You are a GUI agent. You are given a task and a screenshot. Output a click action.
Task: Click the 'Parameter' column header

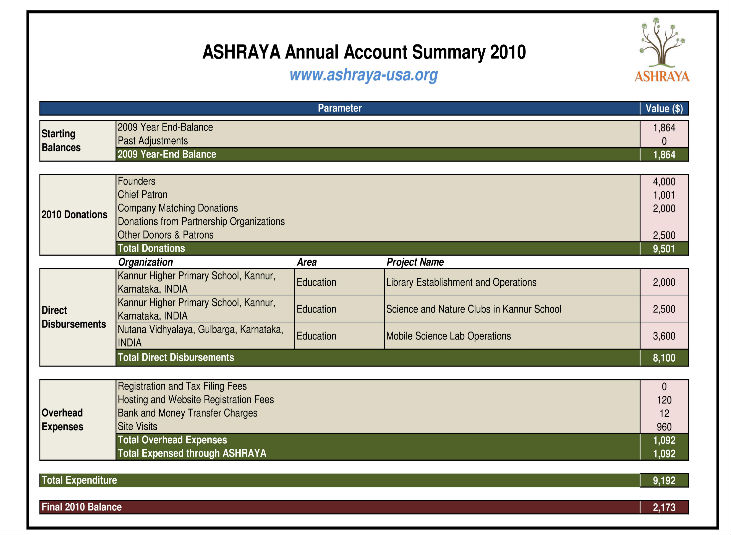(x=339, y=108)
